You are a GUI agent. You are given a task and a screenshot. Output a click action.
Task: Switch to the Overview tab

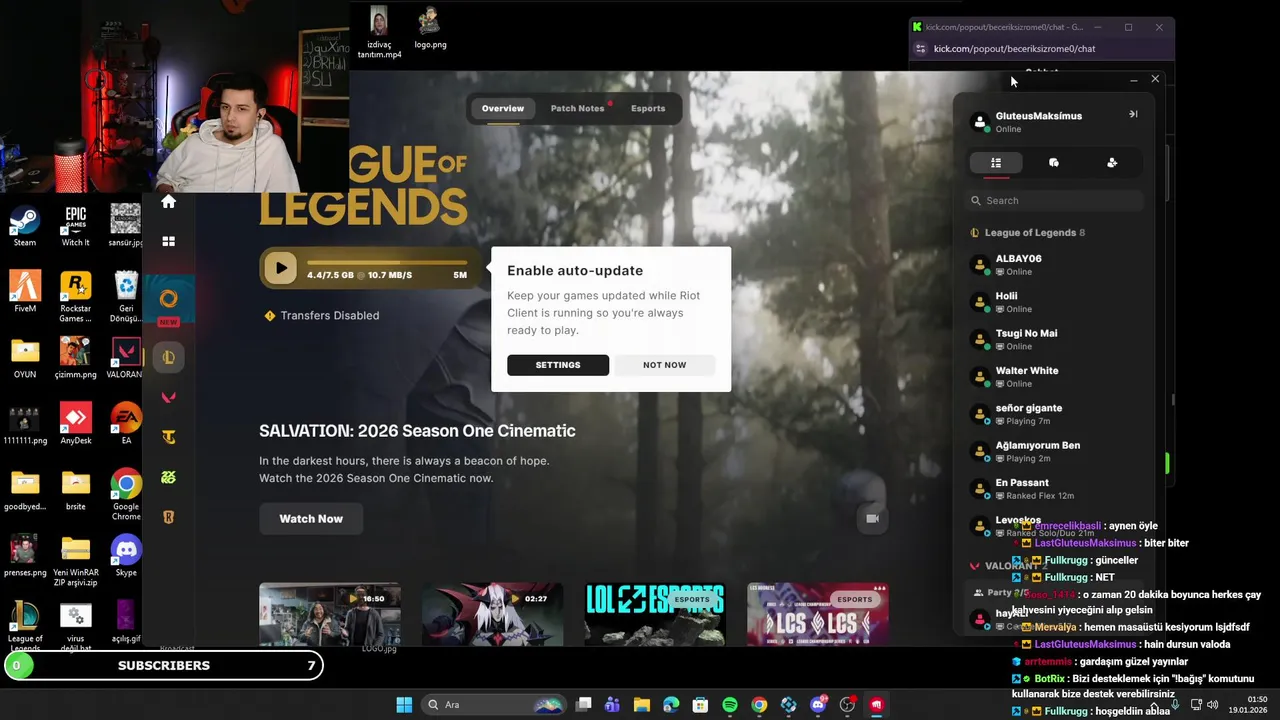(503, 108)
